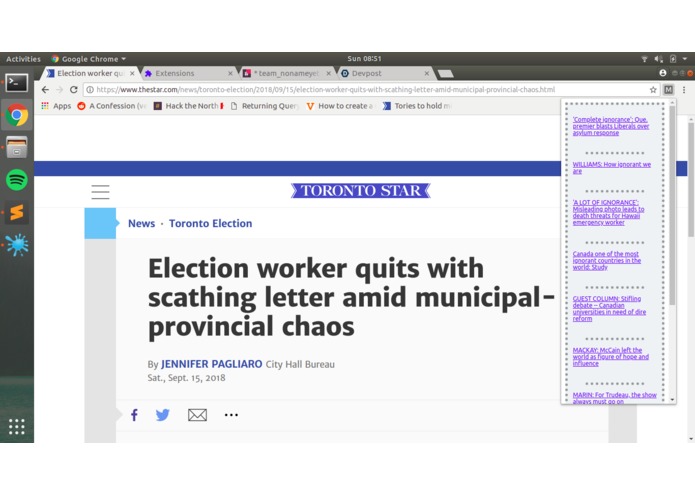The width and height of the screenshot is (695, 494).
Task: Go back with the browser back arrow
Action: coord(45,89)
